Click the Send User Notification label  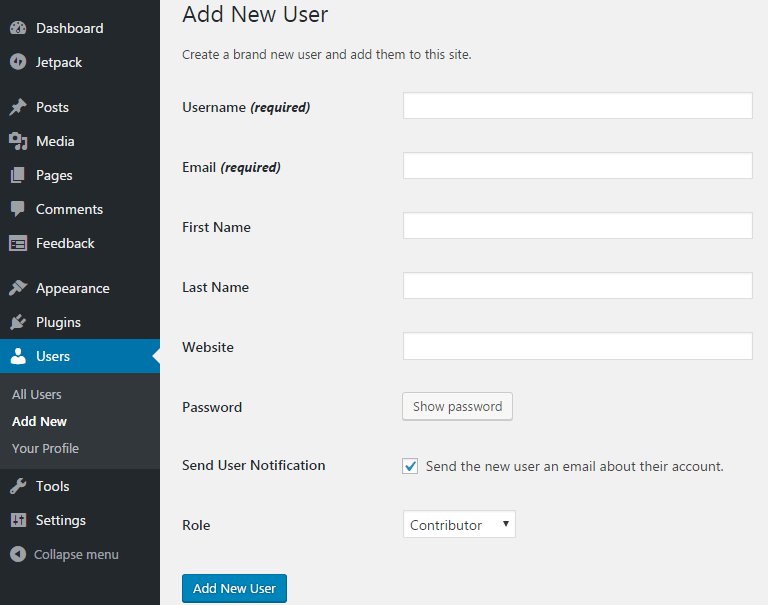click(x=254, y=465)
